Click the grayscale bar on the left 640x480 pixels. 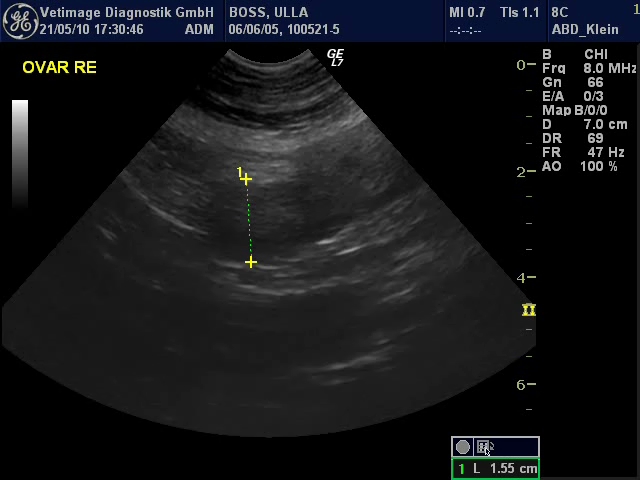coord(20,154)
